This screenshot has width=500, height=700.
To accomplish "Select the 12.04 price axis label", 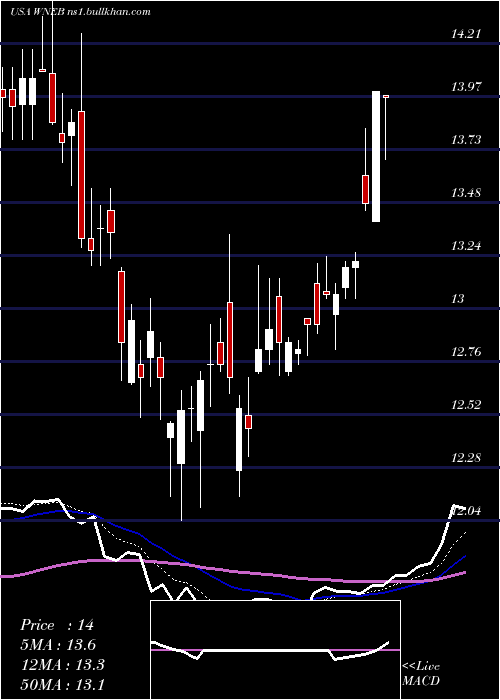I will 466,511.
